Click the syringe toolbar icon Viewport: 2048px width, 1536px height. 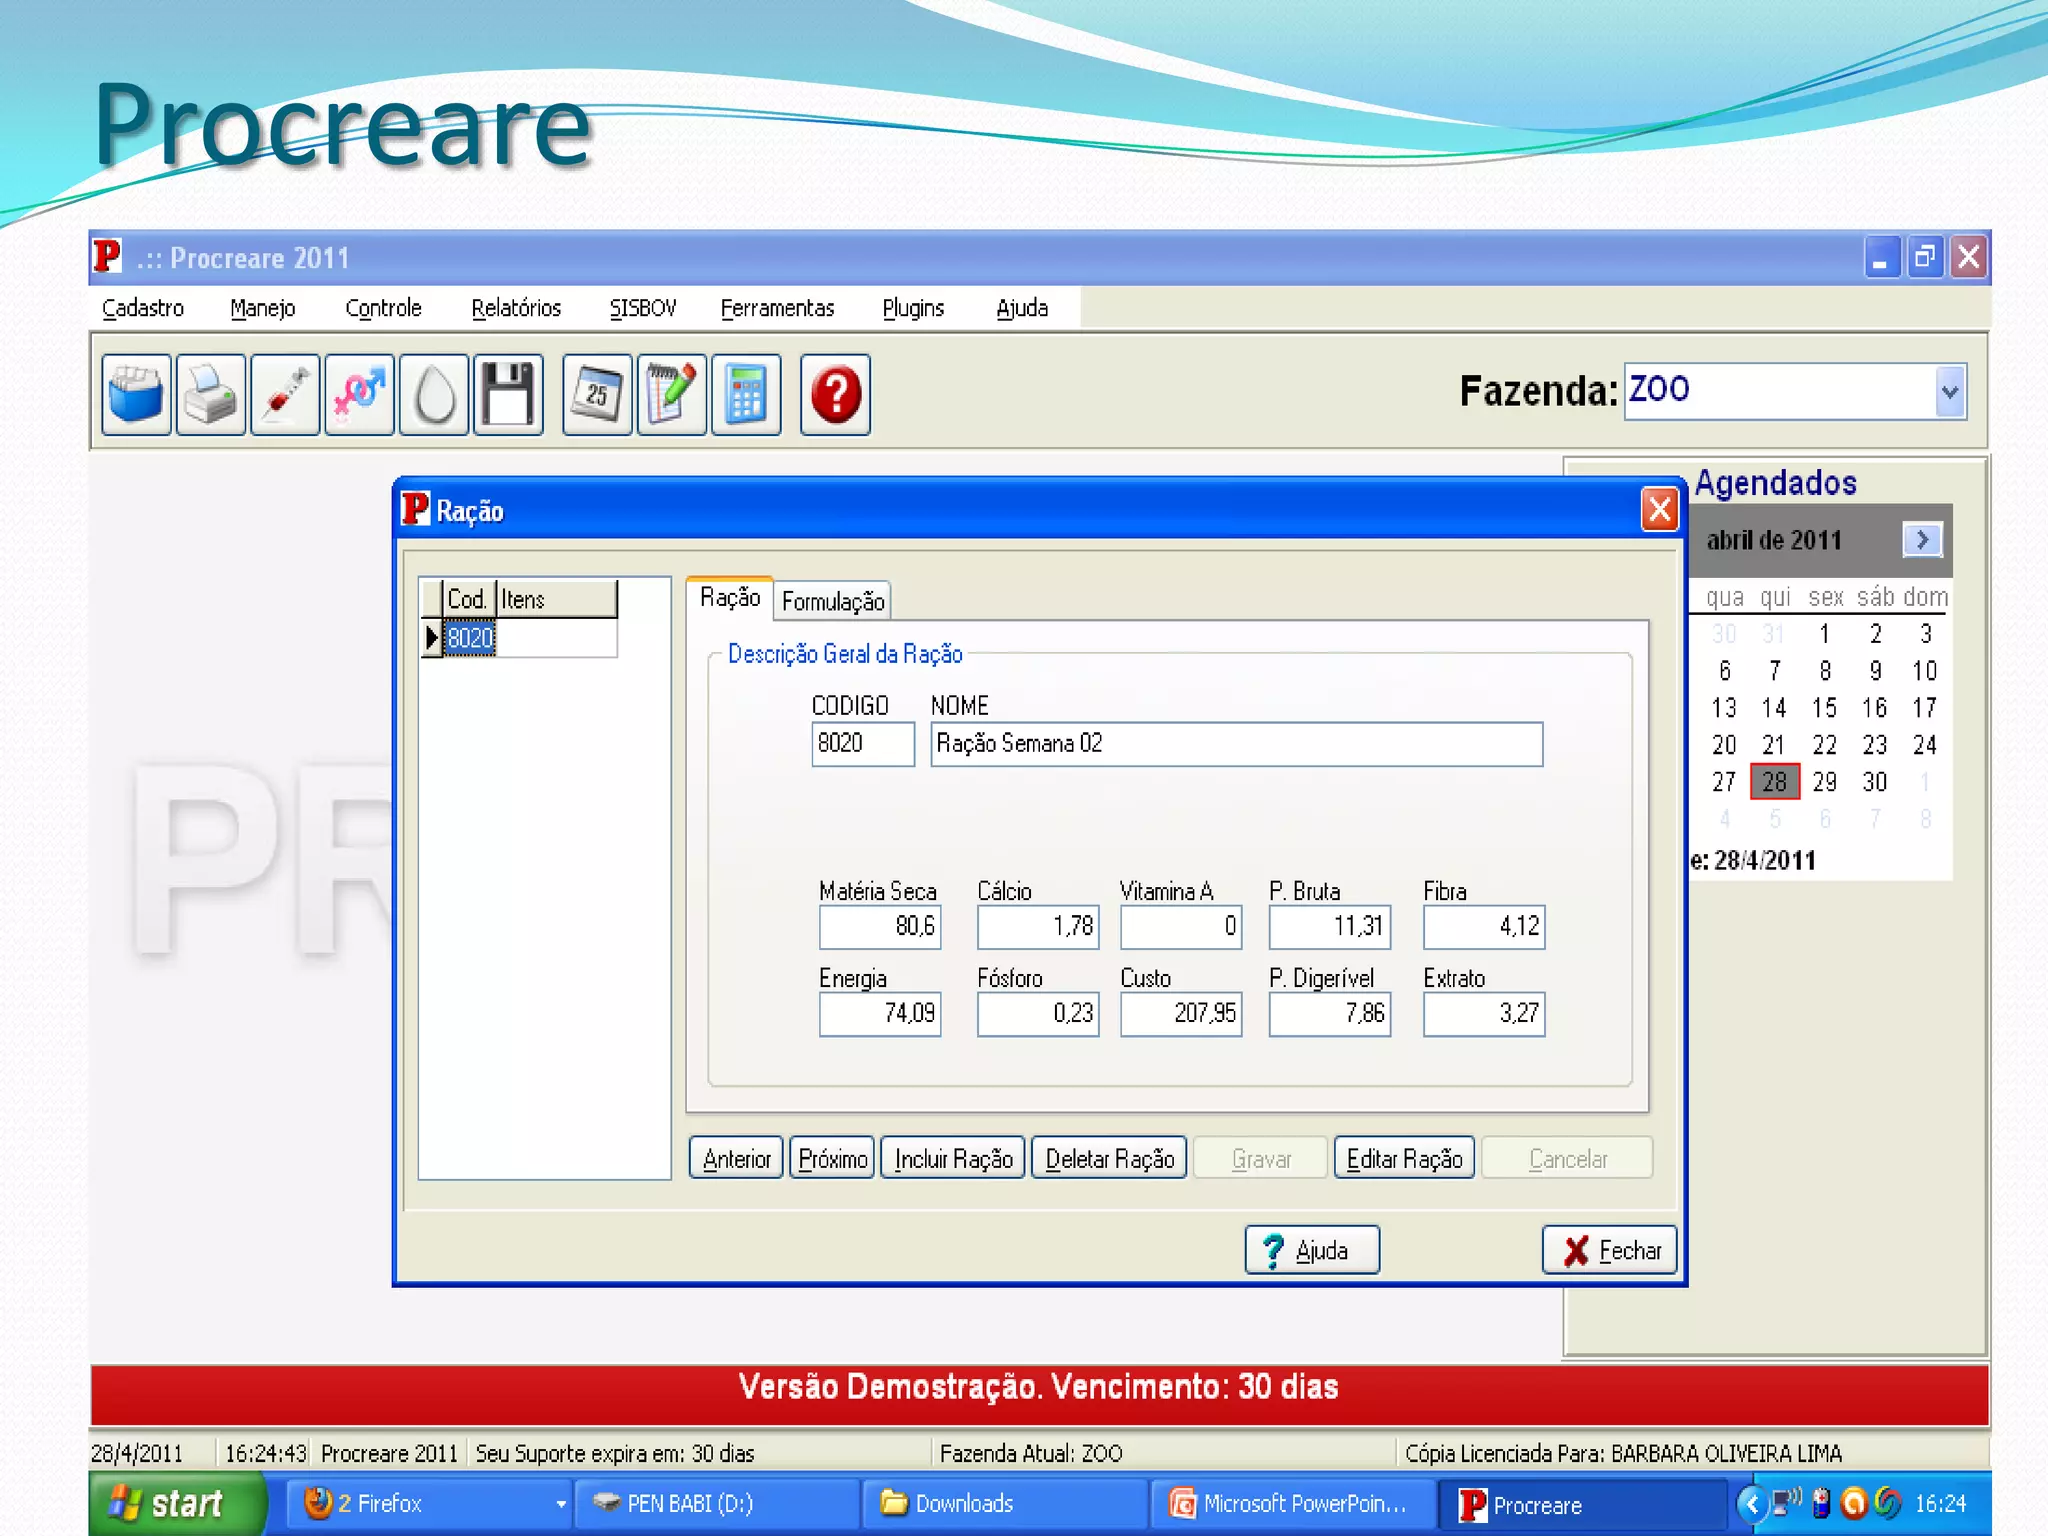tap(285, 394)
